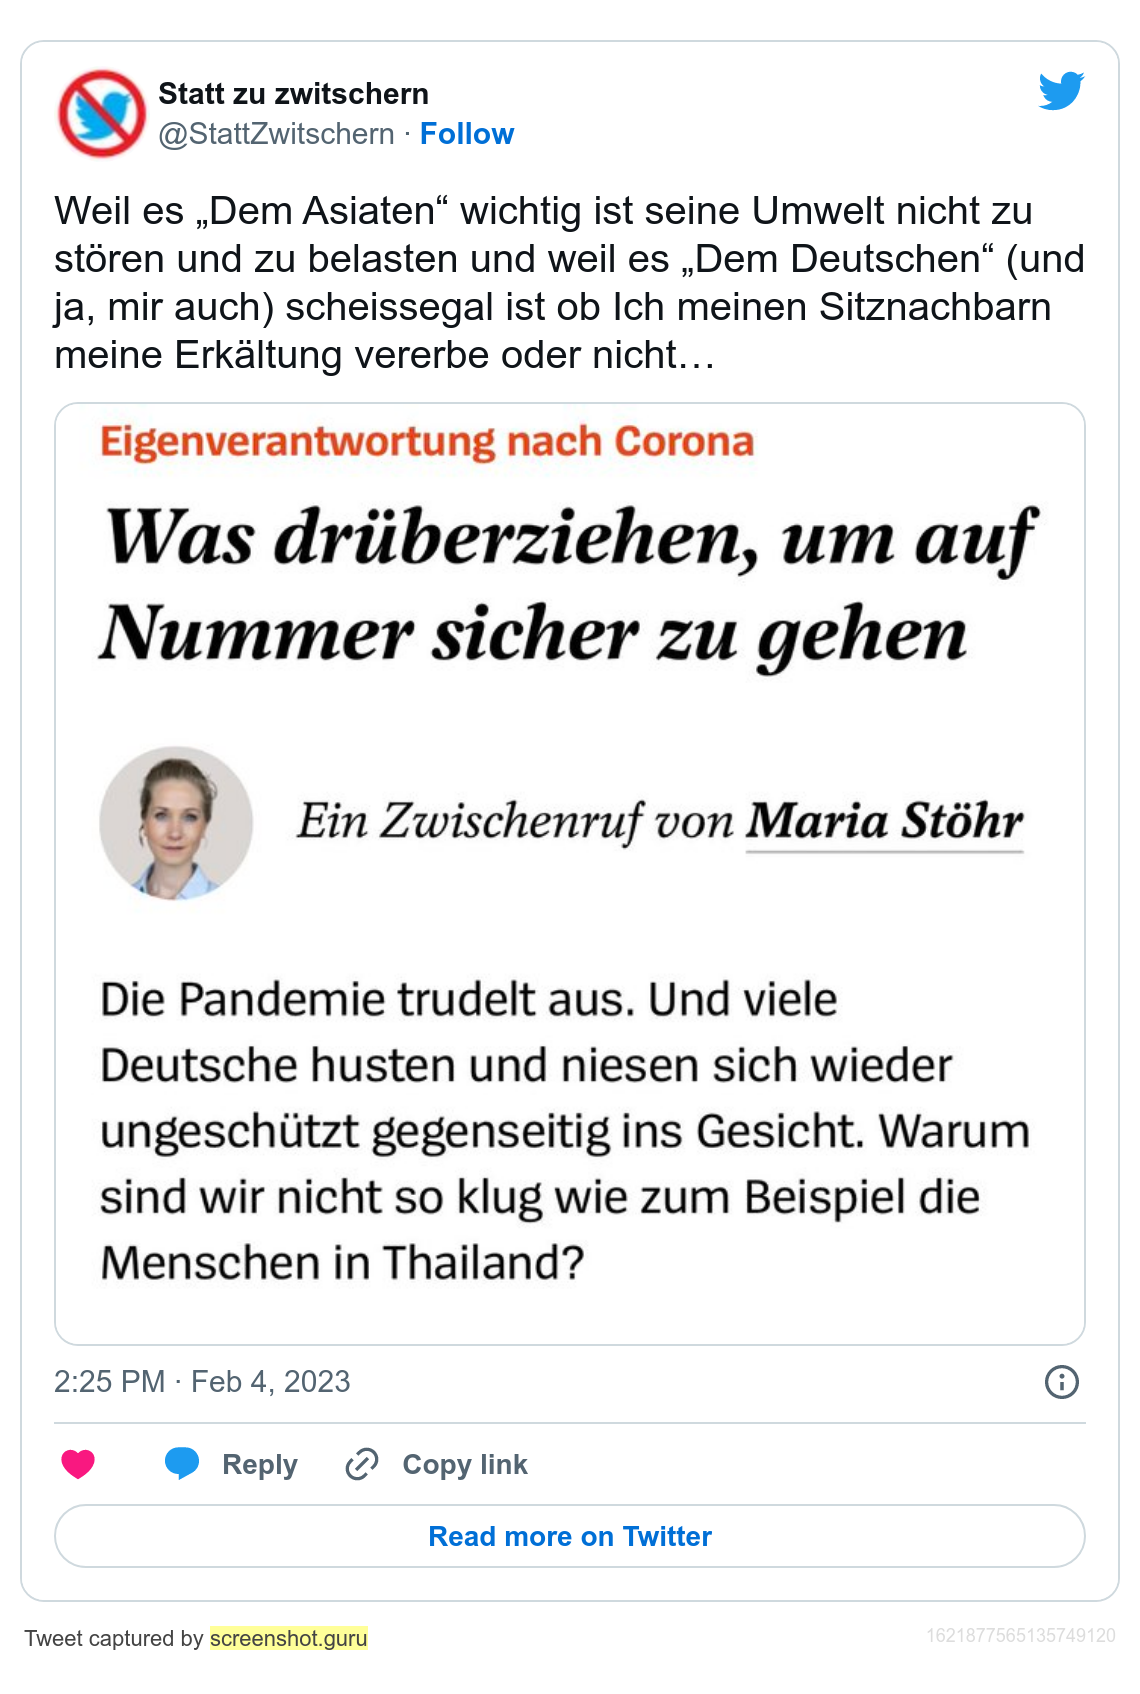Click the Twitter bird logo
Image resolution: width=1140 pixels, height=1694 pixels.
click(x=1061, y=91)
